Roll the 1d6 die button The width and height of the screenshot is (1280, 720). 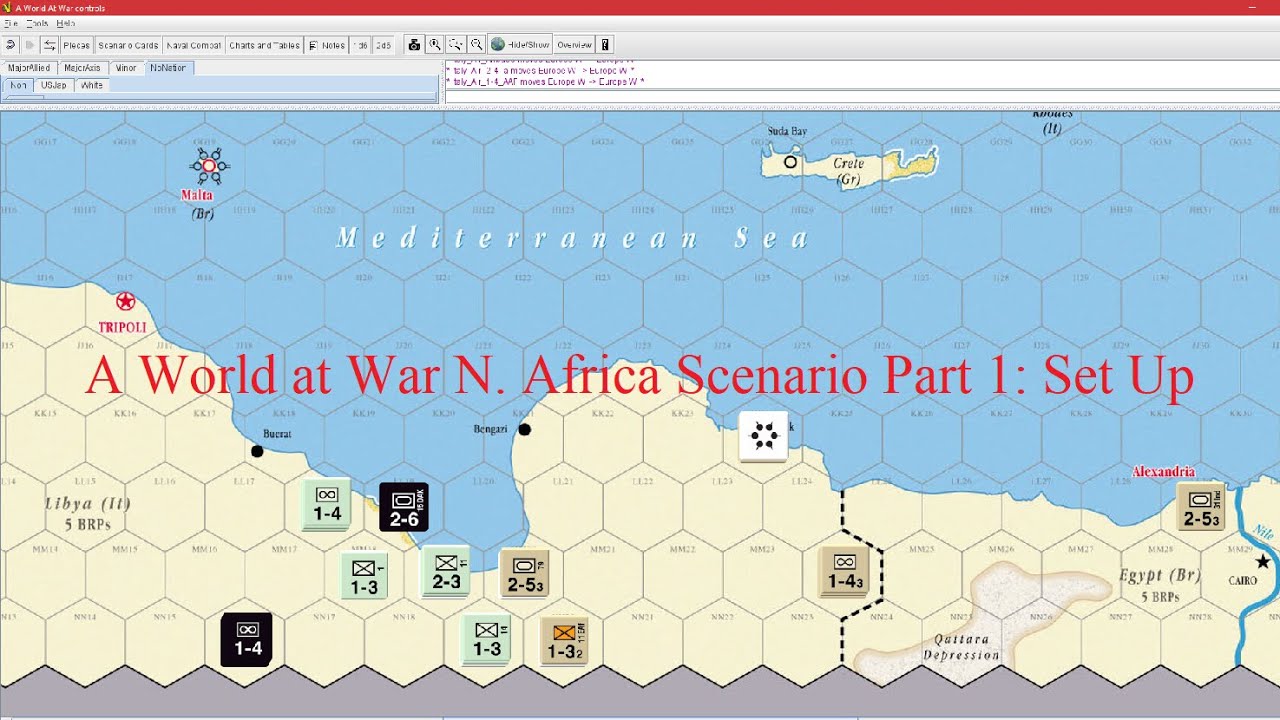pyautogui.click(x=360, y=45)
